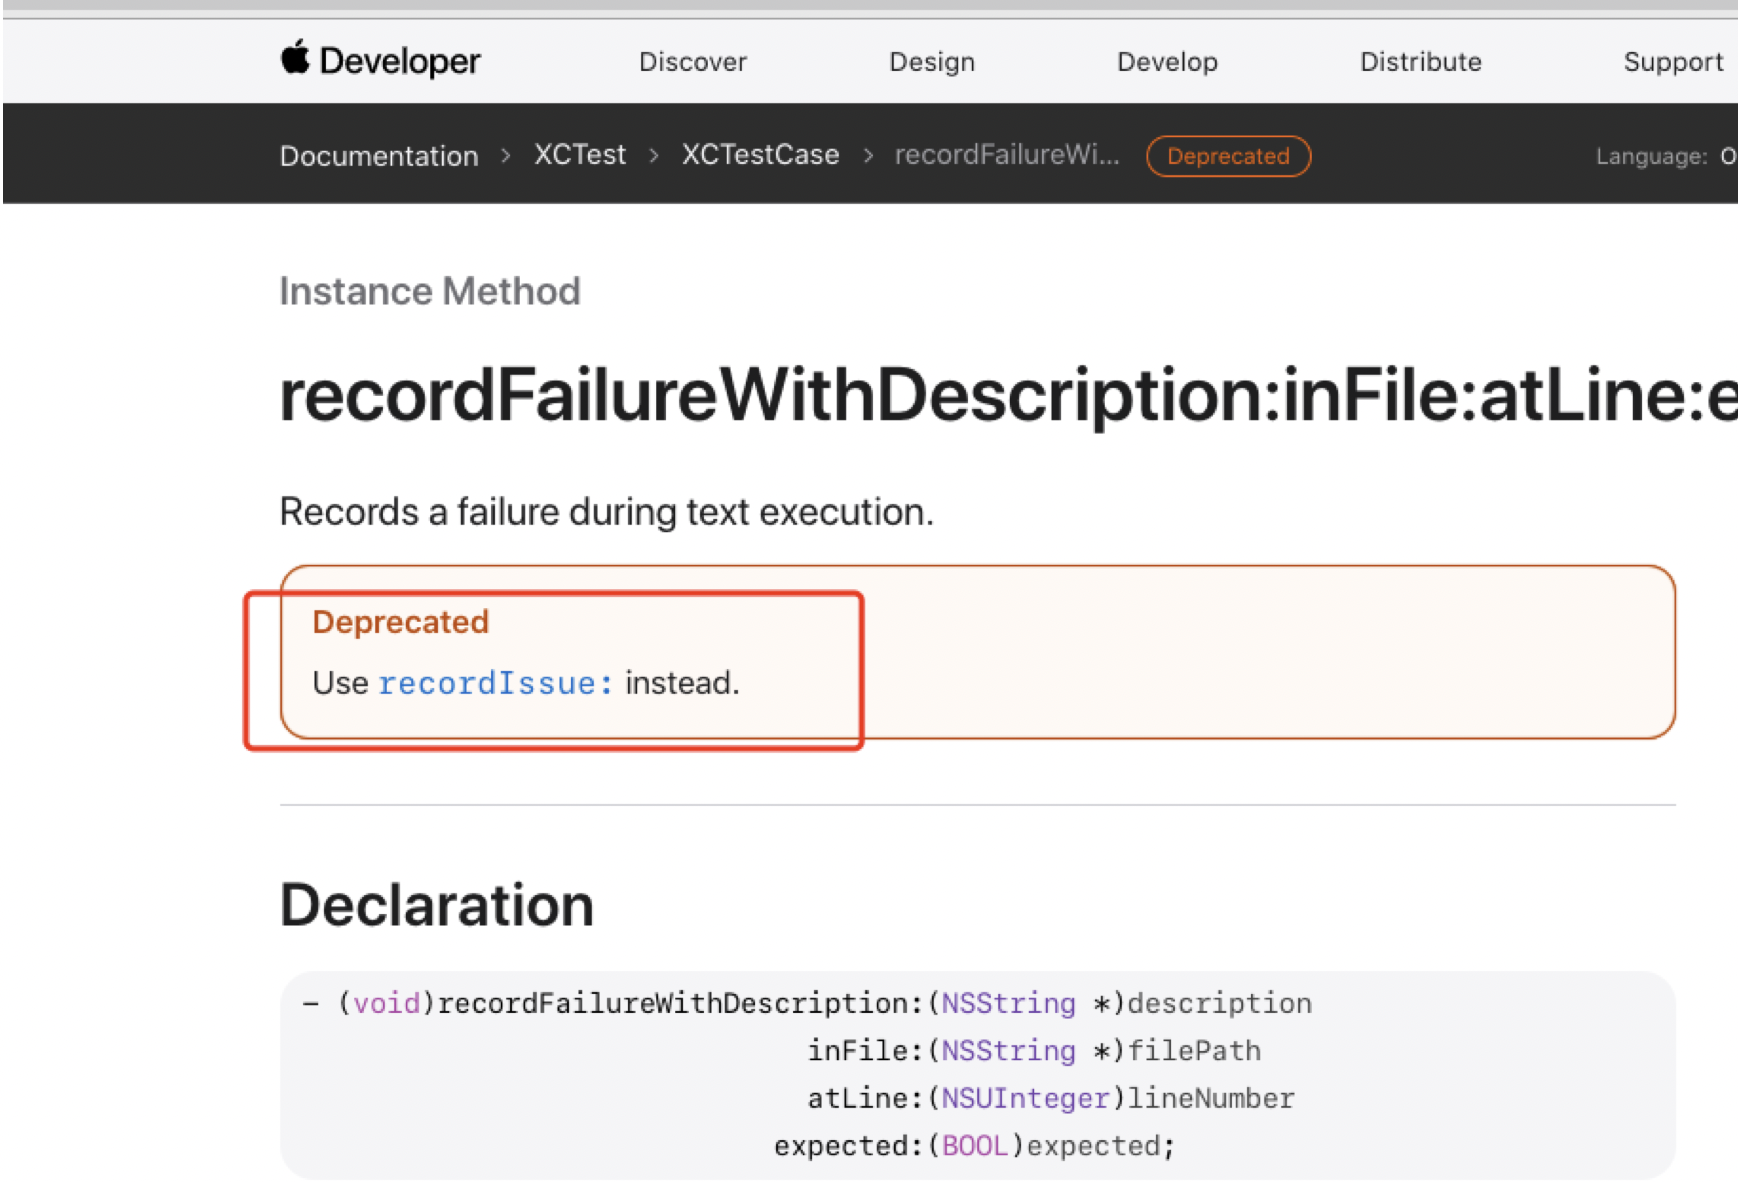Screen dimensions: 1738x1182
Task: Click 'Records a failure during text execution.' text
Action: tap(607, 512)
